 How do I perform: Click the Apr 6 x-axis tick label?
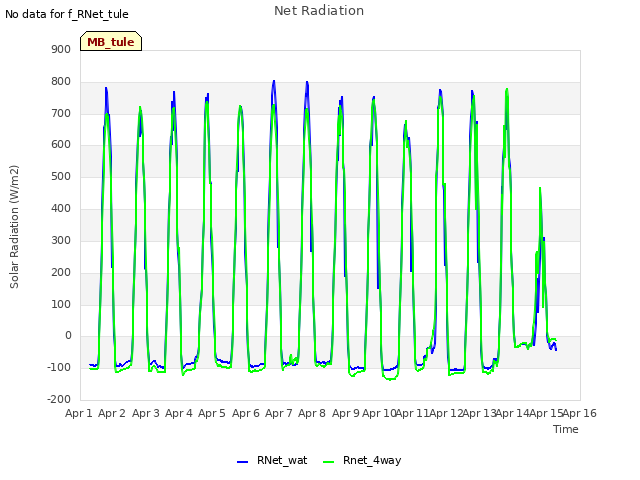(x=246, y=413)
